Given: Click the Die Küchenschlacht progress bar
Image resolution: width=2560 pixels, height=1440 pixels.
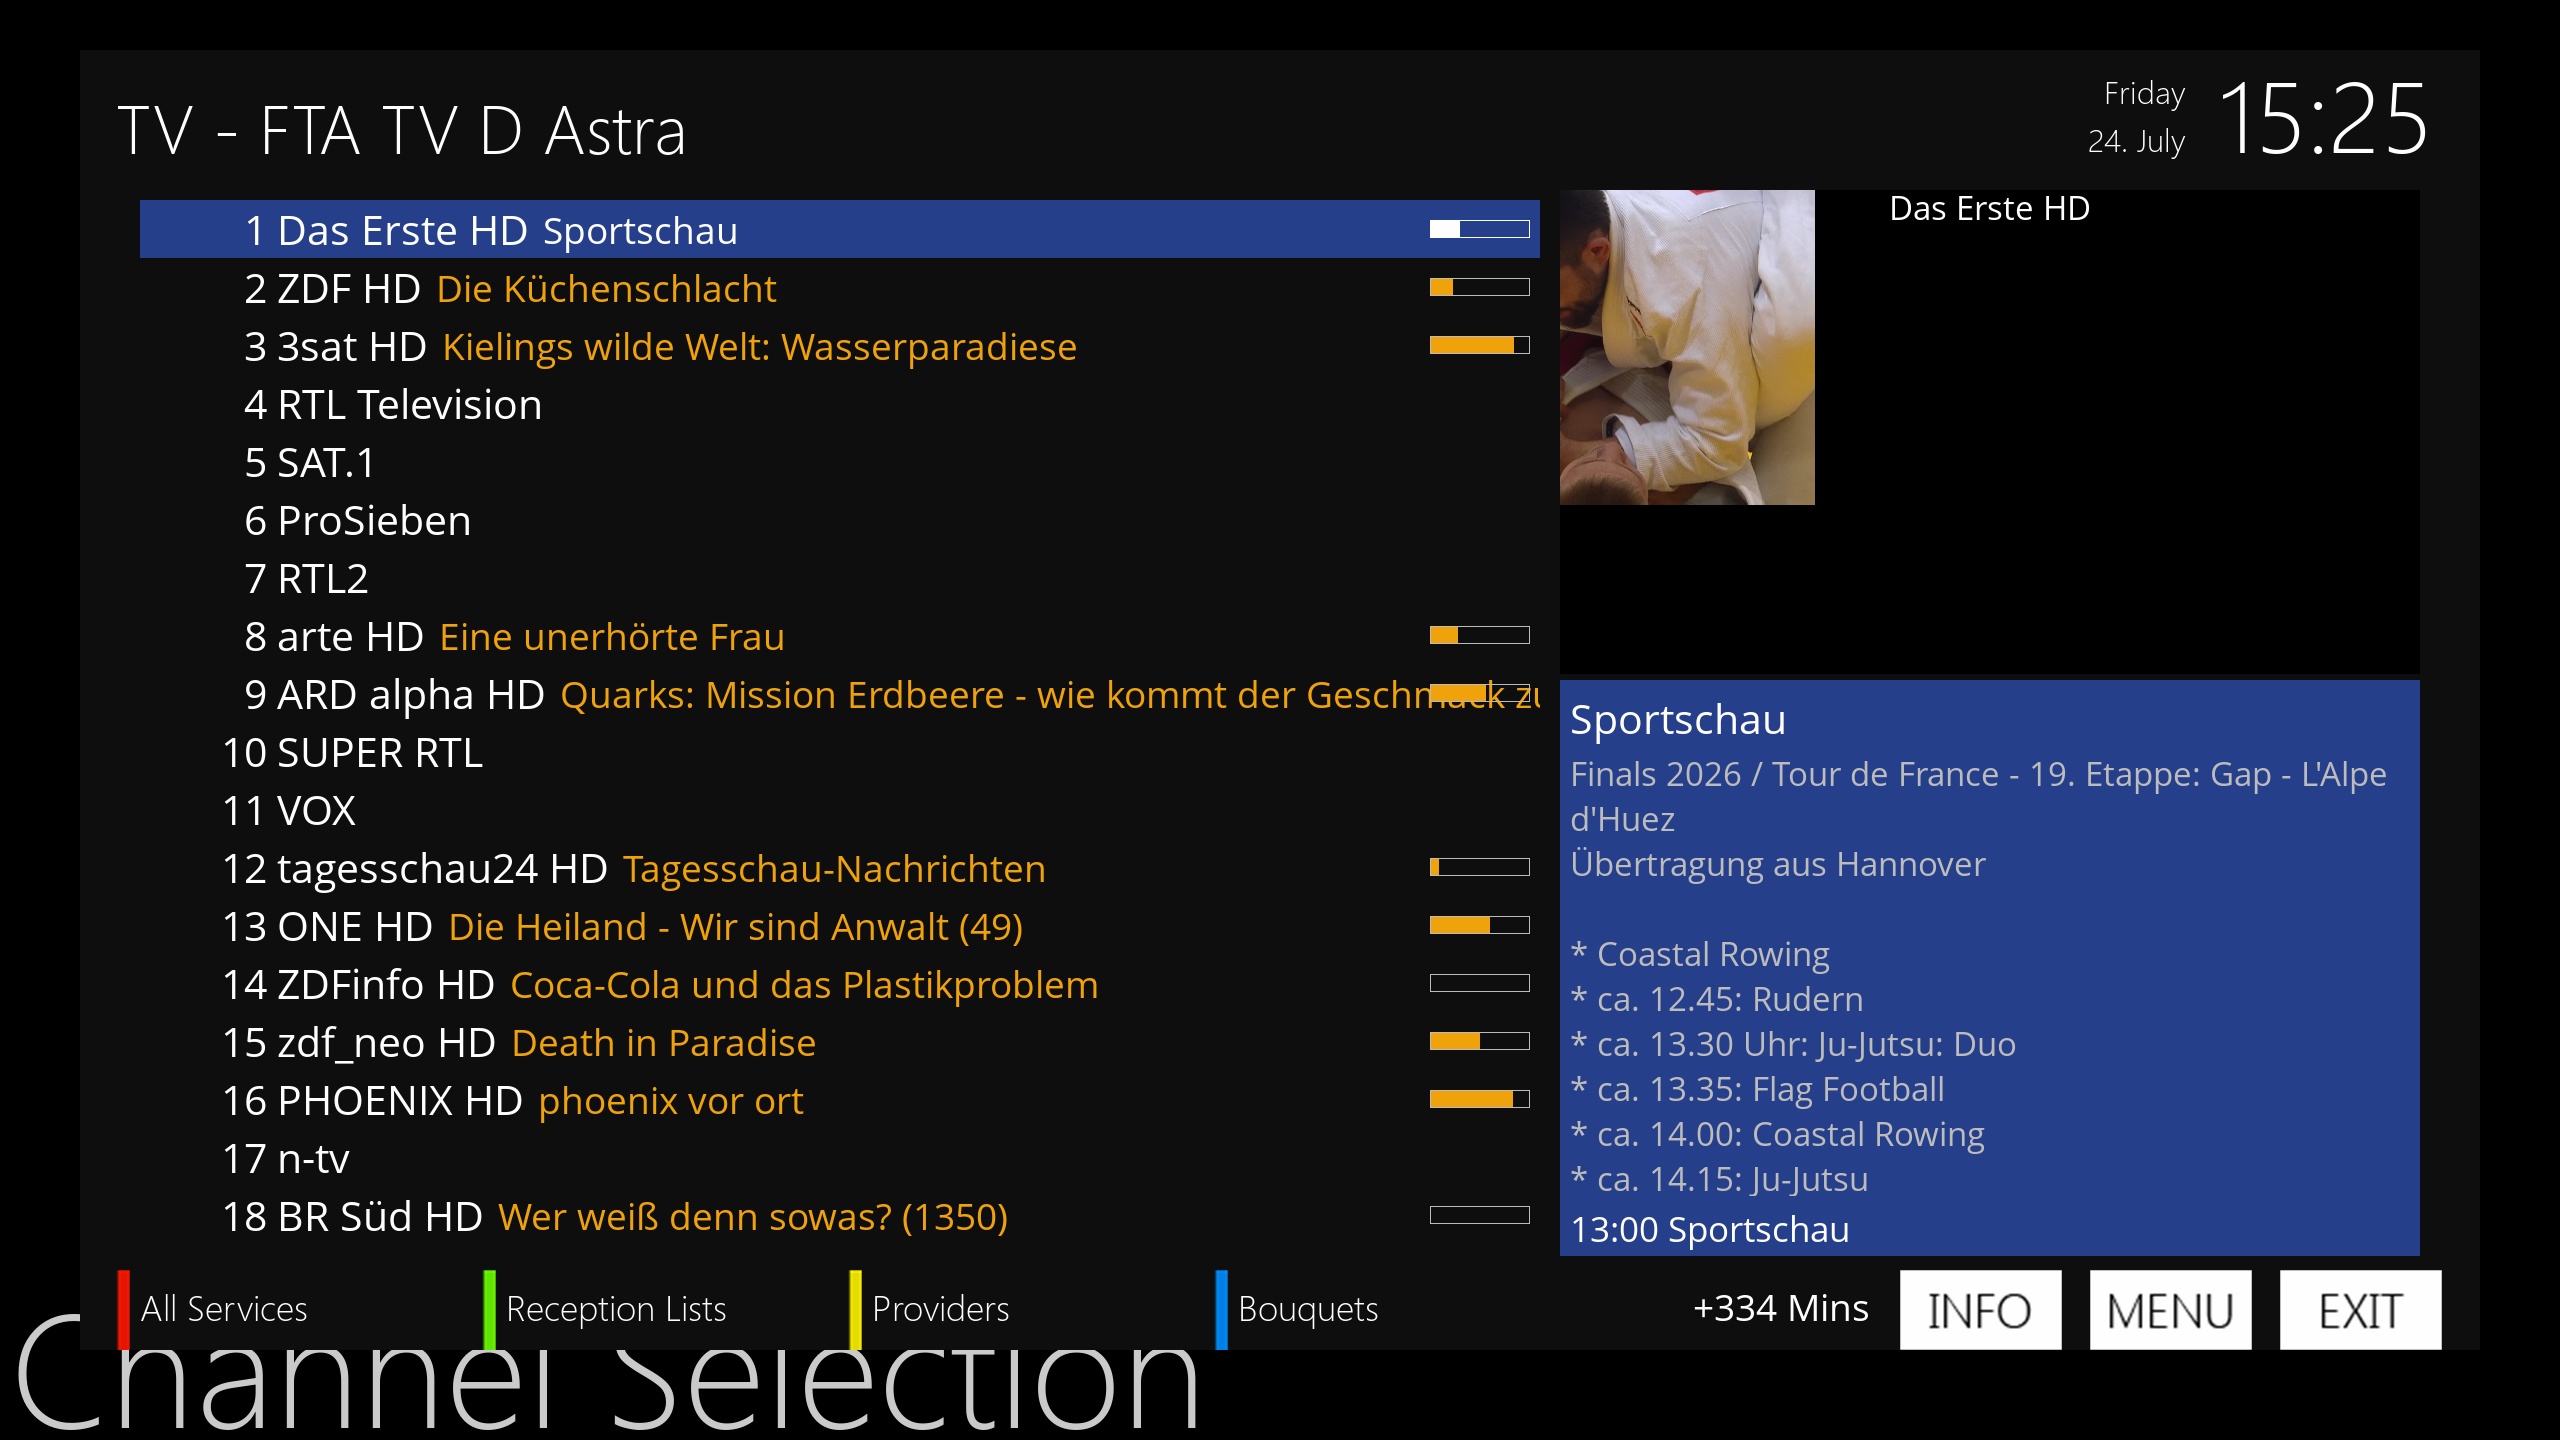Looking at the screenshot, I should (1480, 287).
